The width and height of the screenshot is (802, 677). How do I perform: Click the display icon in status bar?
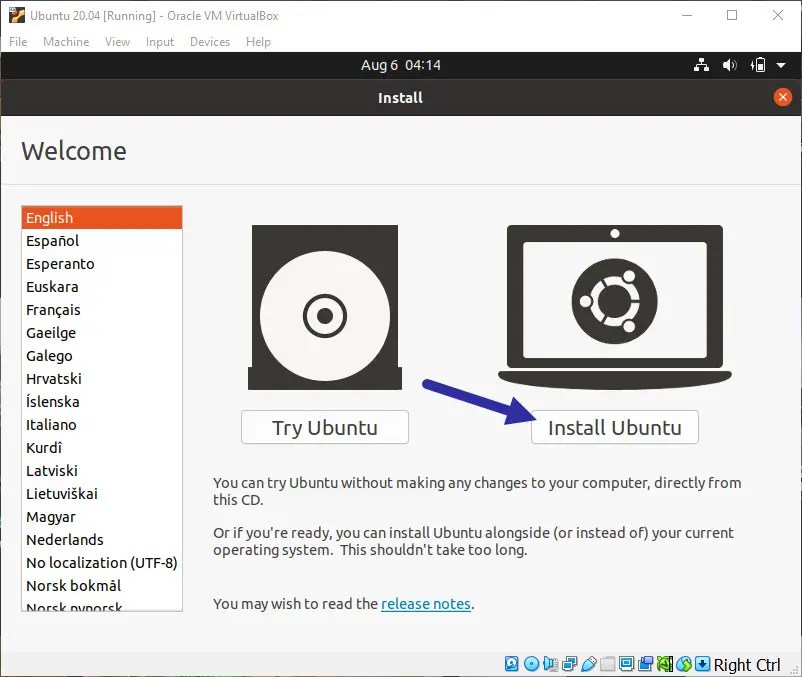click(x=624, y=664)
